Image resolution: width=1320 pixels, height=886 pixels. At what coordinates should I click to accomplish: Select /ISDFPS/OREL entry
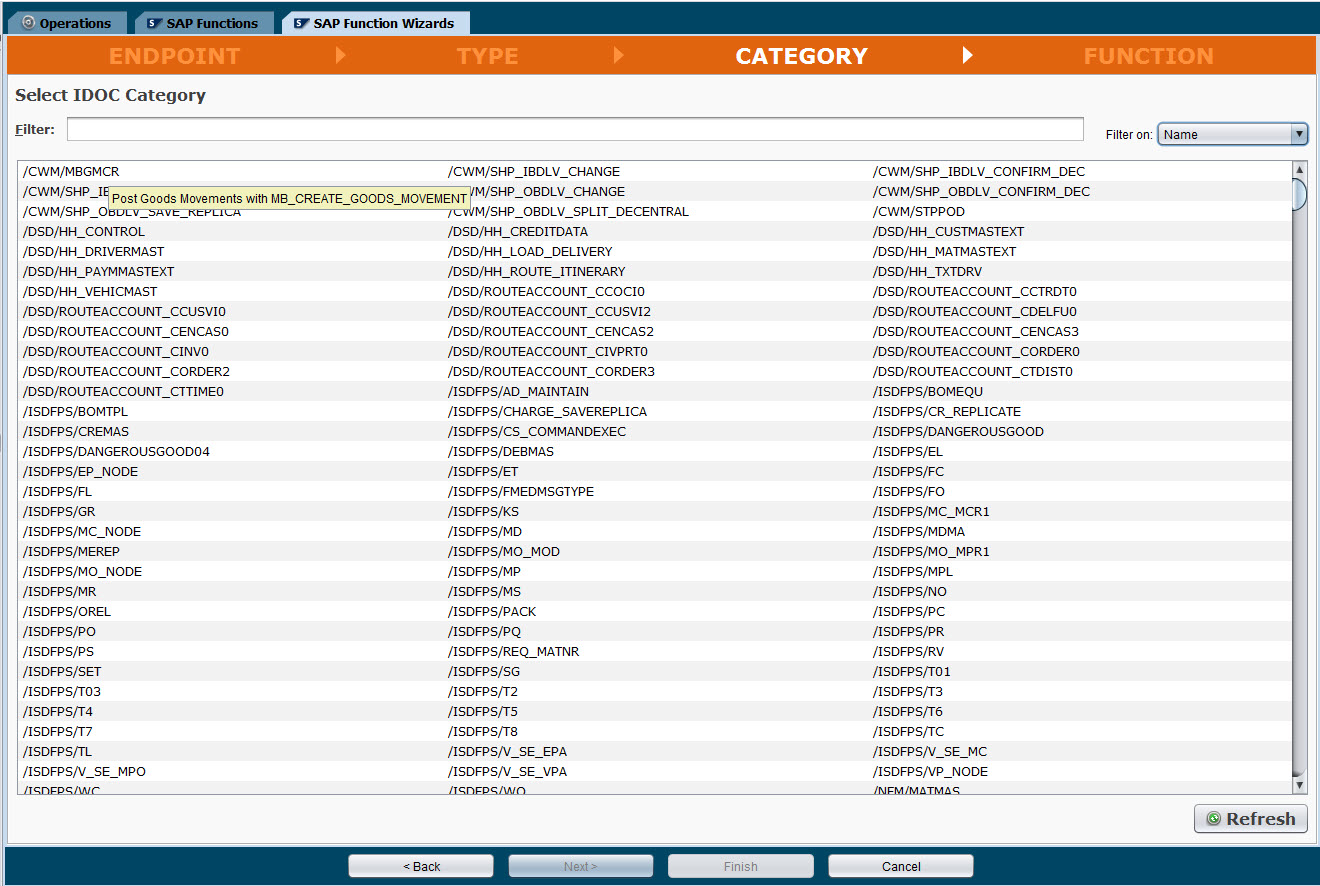[67, 612]
